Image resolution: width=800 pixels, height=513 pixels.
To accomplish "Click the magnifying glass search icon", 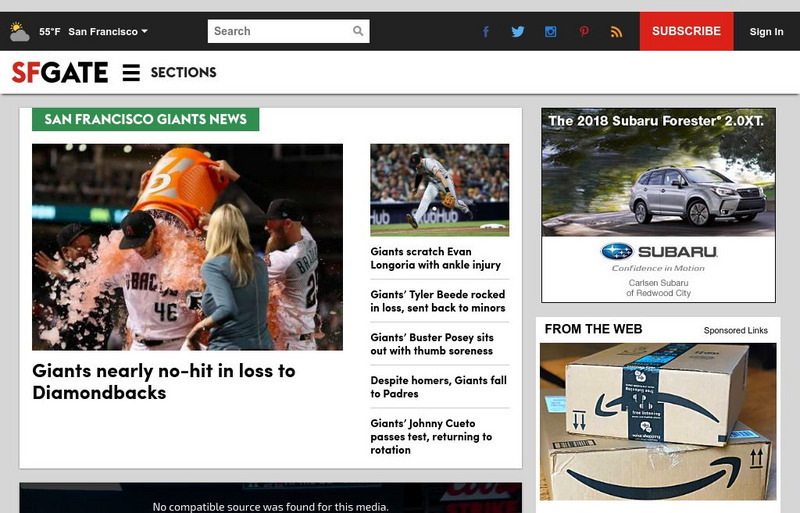I will pos(358,31).
